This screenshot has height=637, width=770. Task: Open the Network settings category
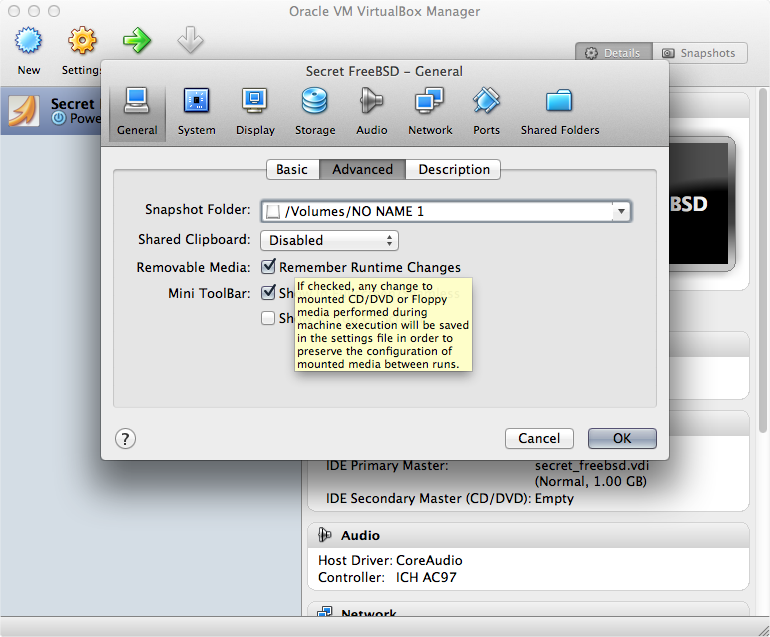(x=430, y=111)
